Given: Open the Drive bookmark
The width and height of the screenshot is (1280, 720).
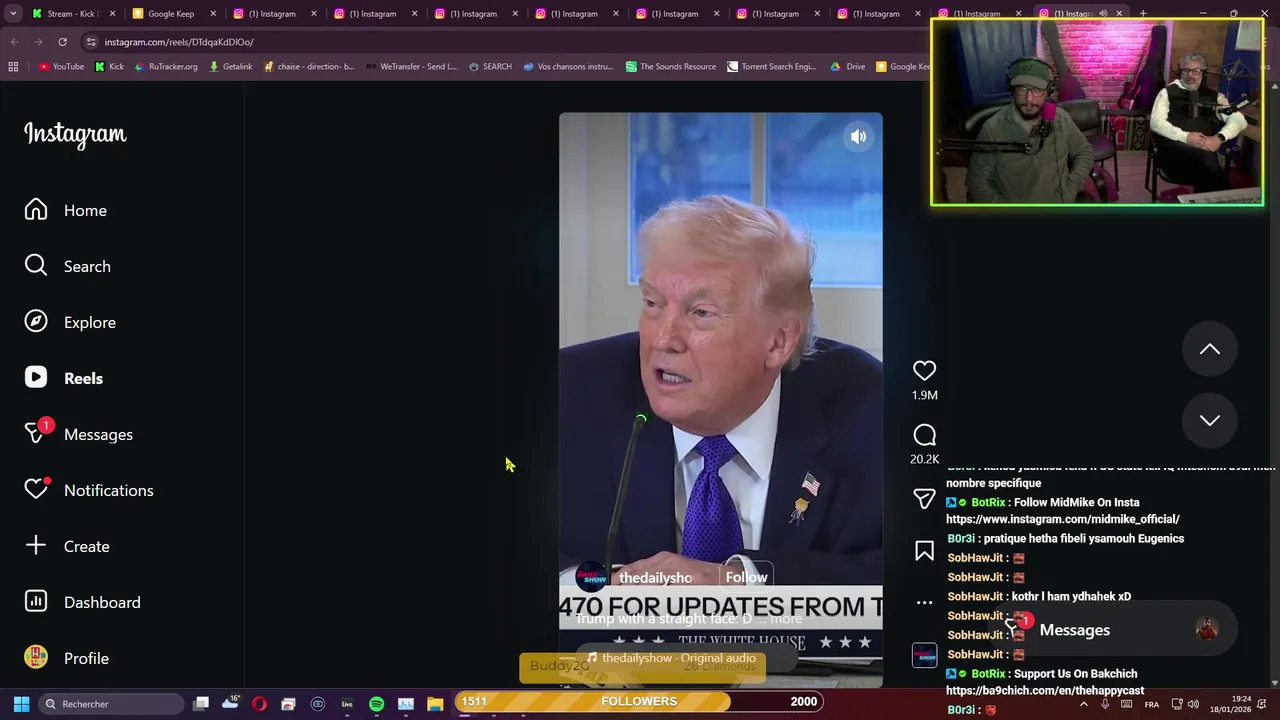Looking at the screenshot, I should point(848,67).
